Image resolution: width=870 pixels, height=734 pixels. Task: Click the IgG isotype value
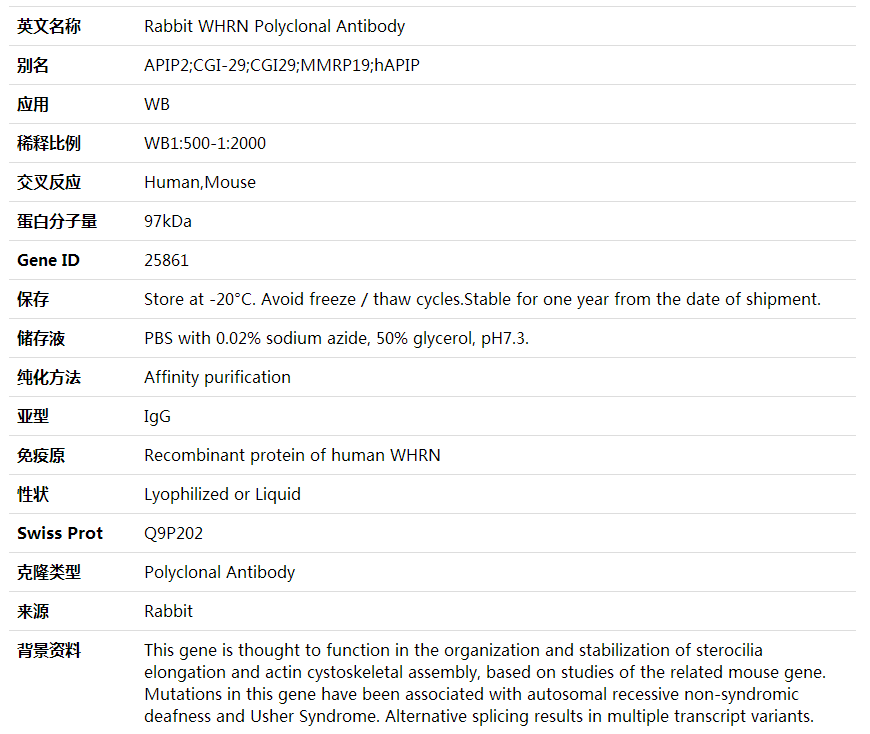157,417
